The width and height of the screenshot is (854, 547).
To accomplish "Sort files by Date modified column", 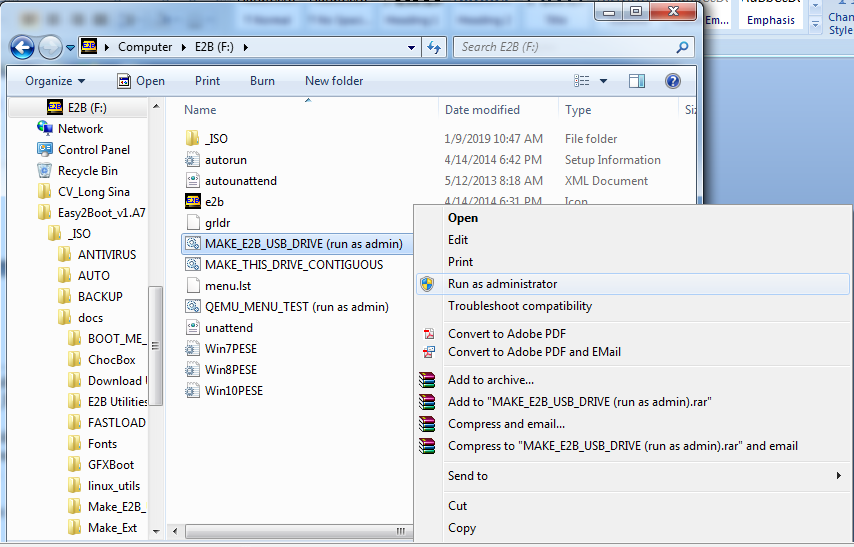I will pos(482,110).
